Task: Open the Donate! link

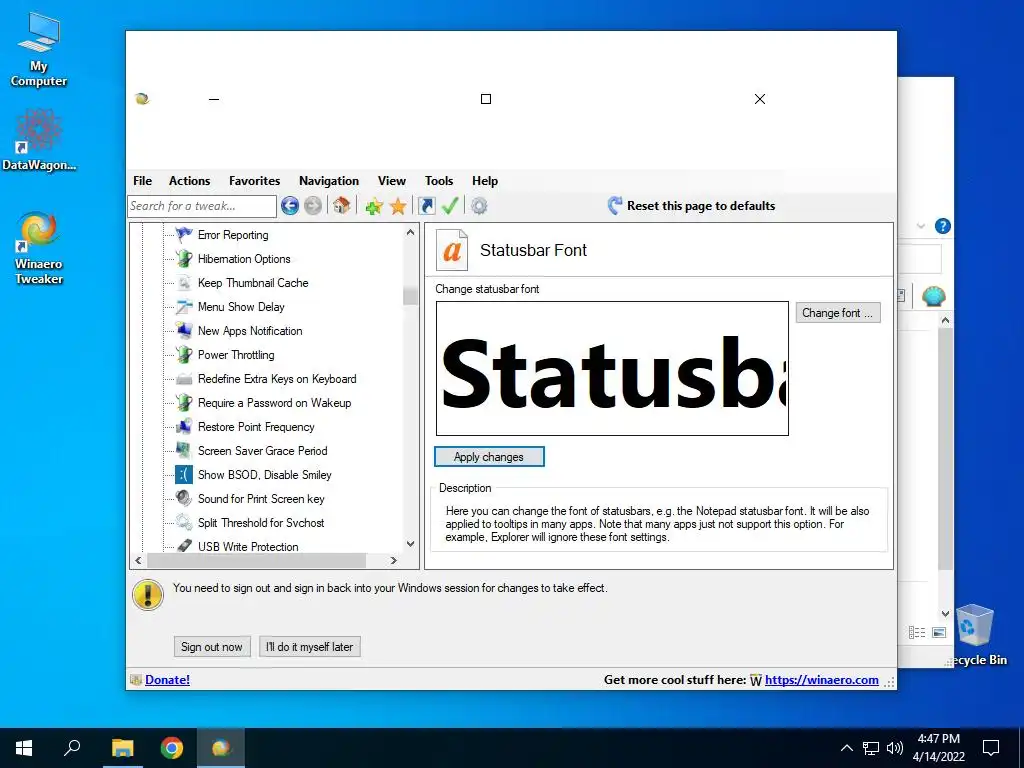Action: click(x=167, y=680)
